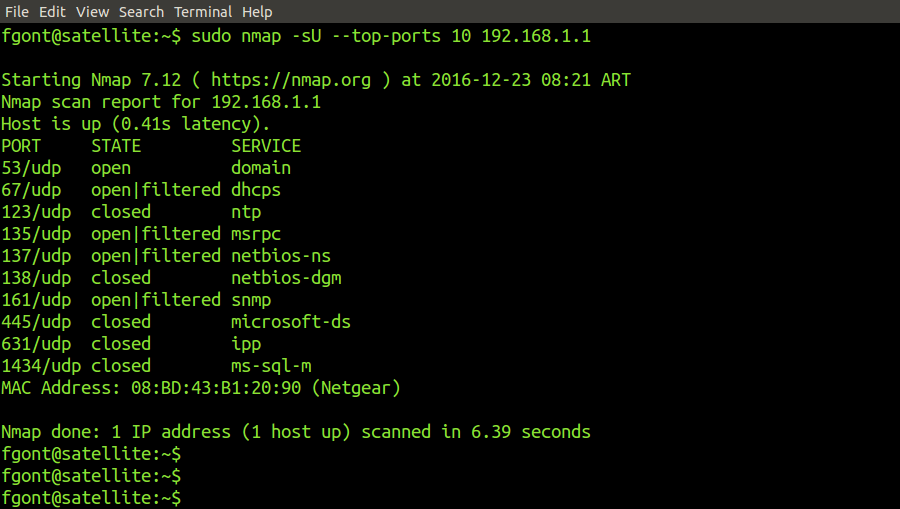Click the snmp service text
This screenshot has width=900, height=509.
coord(251,300)
